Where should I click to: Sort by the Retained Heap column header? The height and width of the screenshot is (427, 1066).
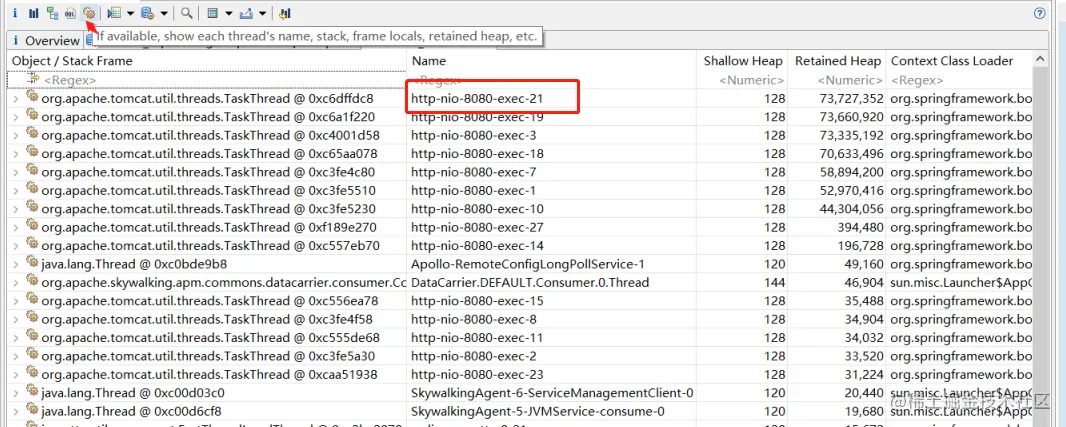point(838,61)
